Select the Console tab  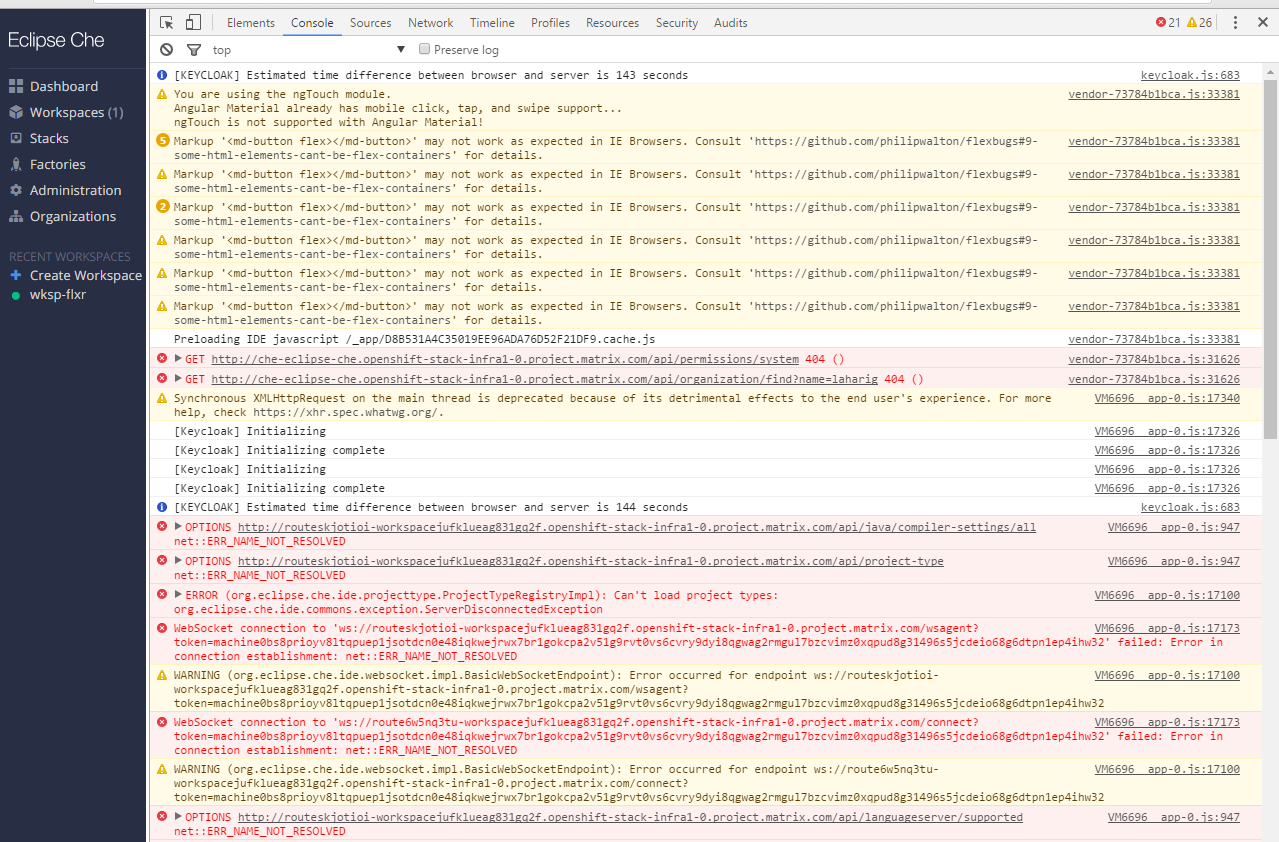[312, 23]
